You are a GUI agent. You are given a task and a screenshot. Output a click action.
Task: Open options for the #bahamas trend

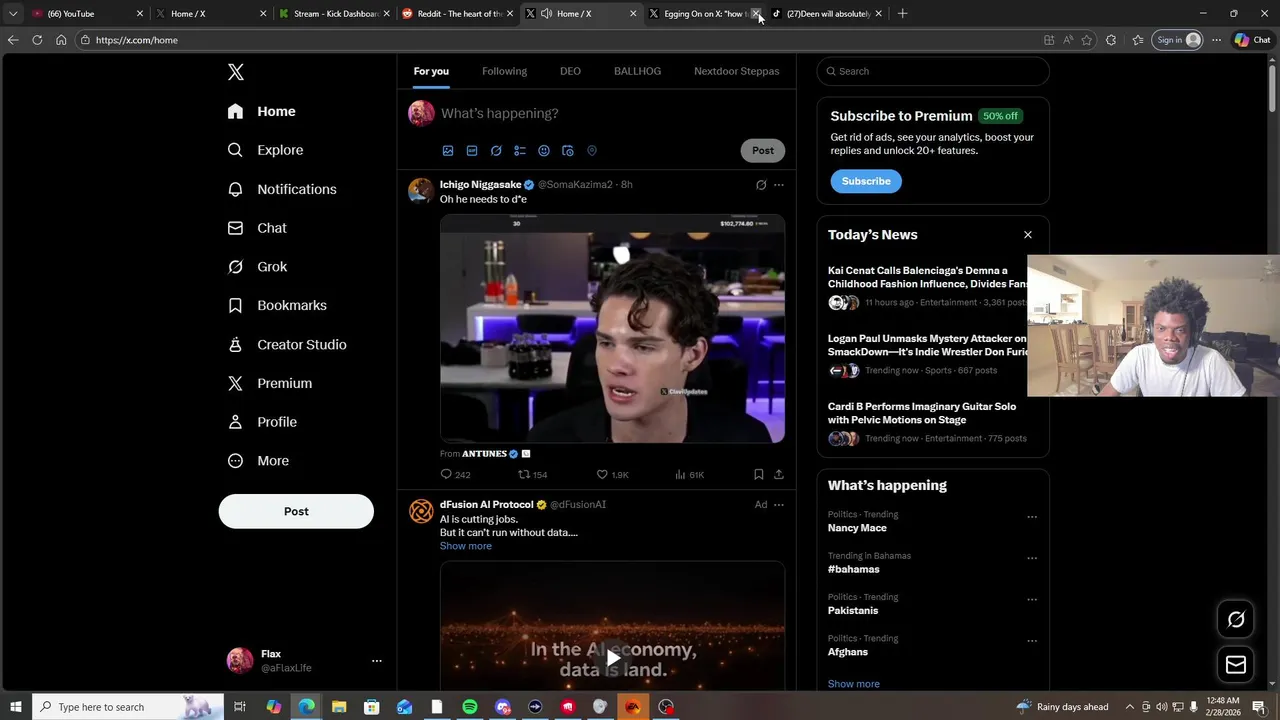[x=1032, y=558]
